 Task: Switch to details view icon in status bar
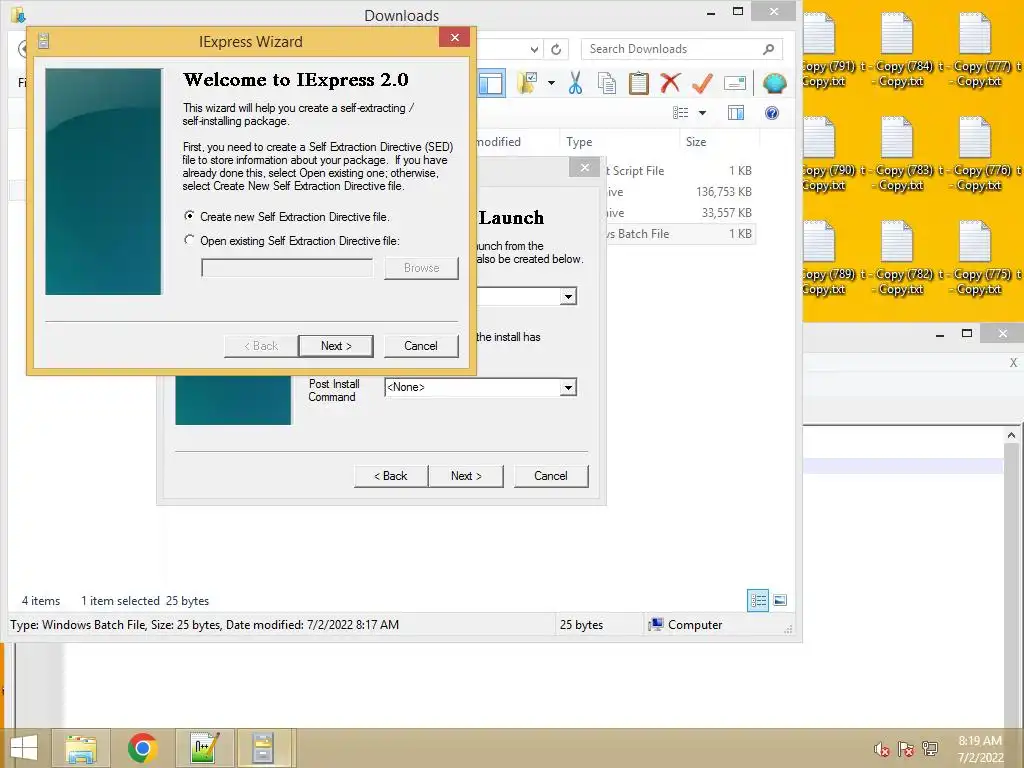[x=758, y=600]
